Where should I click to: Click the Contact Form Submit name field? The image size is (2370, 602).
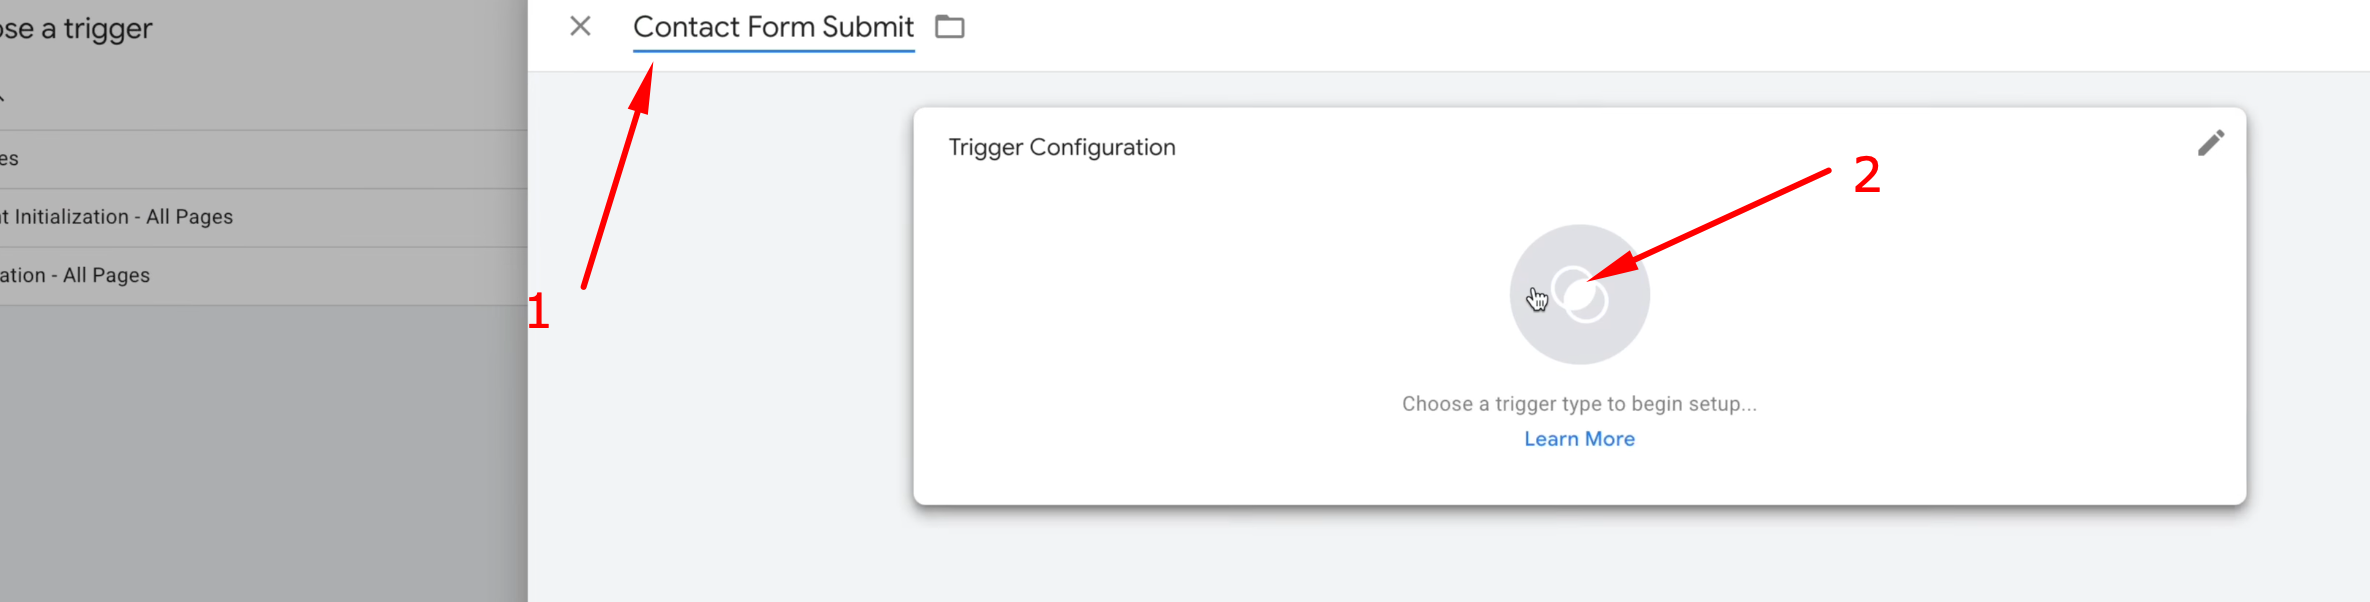point(773,27)
